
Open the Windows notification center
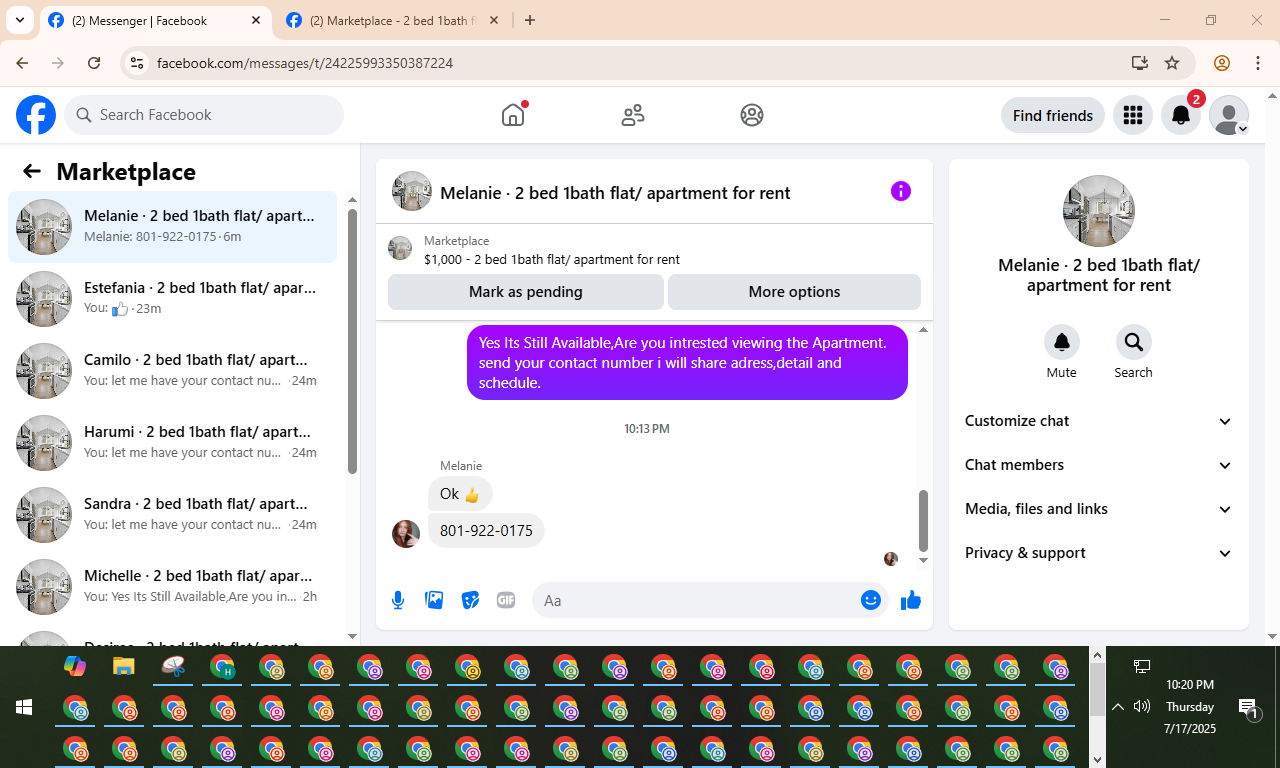click(x=1248, y=708)
